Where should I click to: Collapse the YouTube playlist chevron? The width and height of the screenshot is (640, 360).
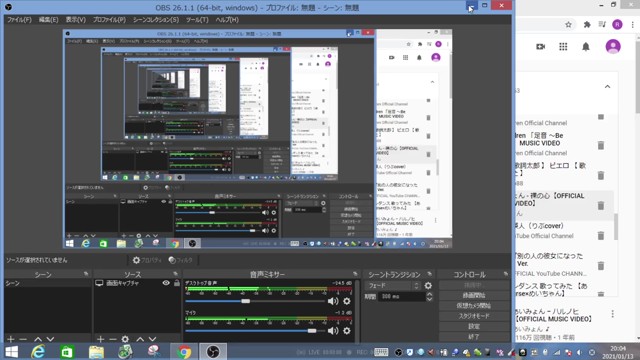tap(607, 87)
